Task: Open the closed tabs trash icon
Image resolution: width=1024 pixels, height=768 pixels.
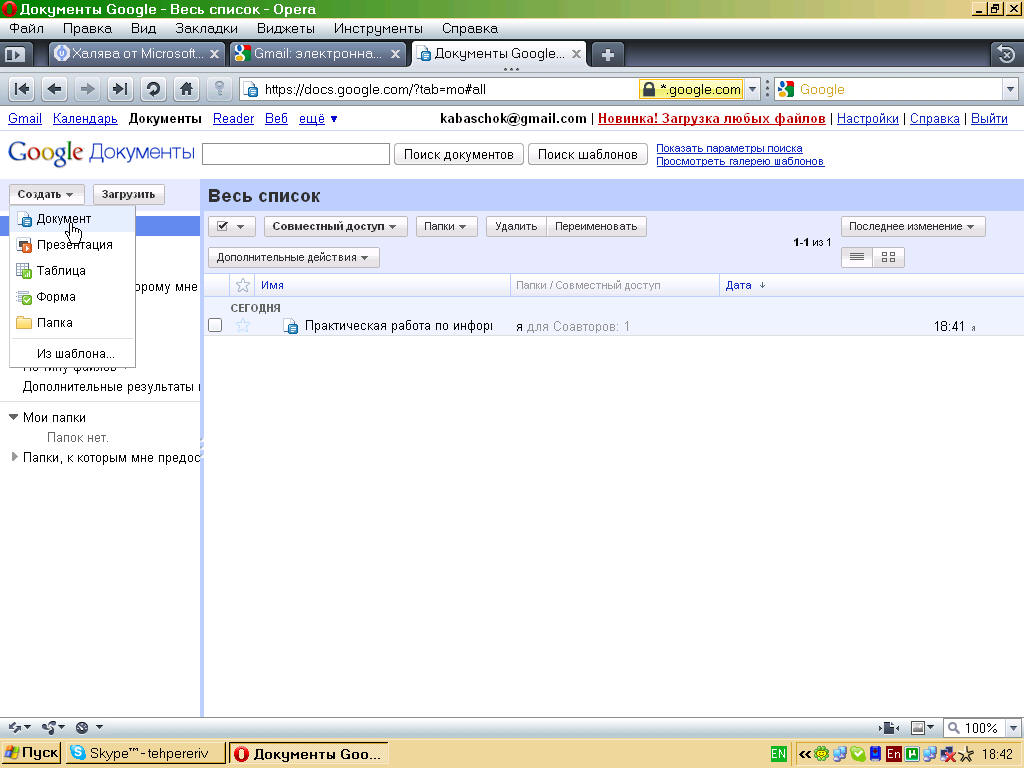Action: pos(1006,54)
